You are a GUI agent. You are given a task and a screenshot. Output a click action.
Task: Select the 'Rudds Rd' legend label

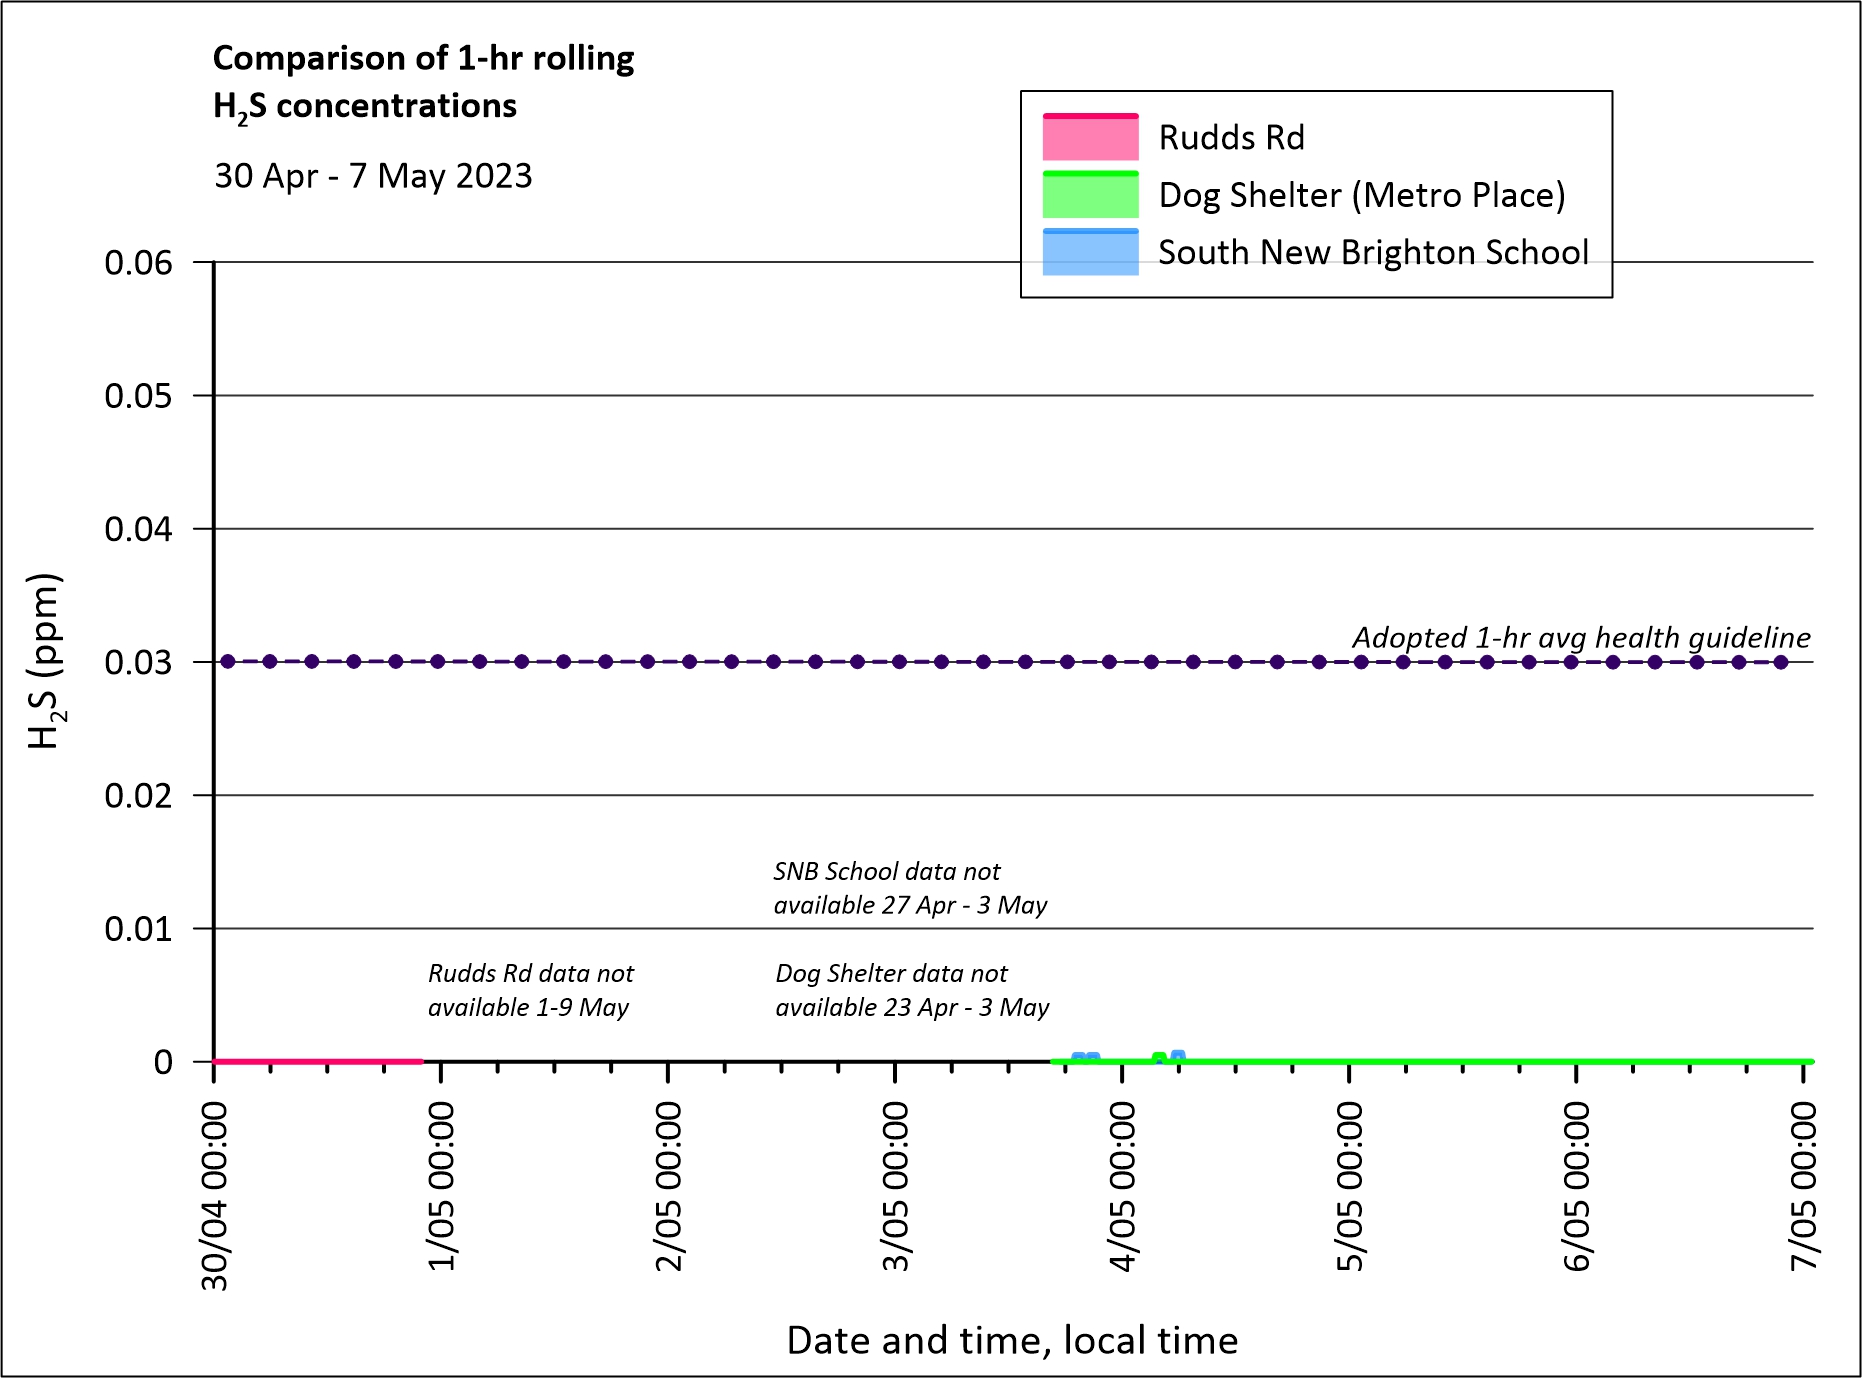click(x=1231, y=138)
